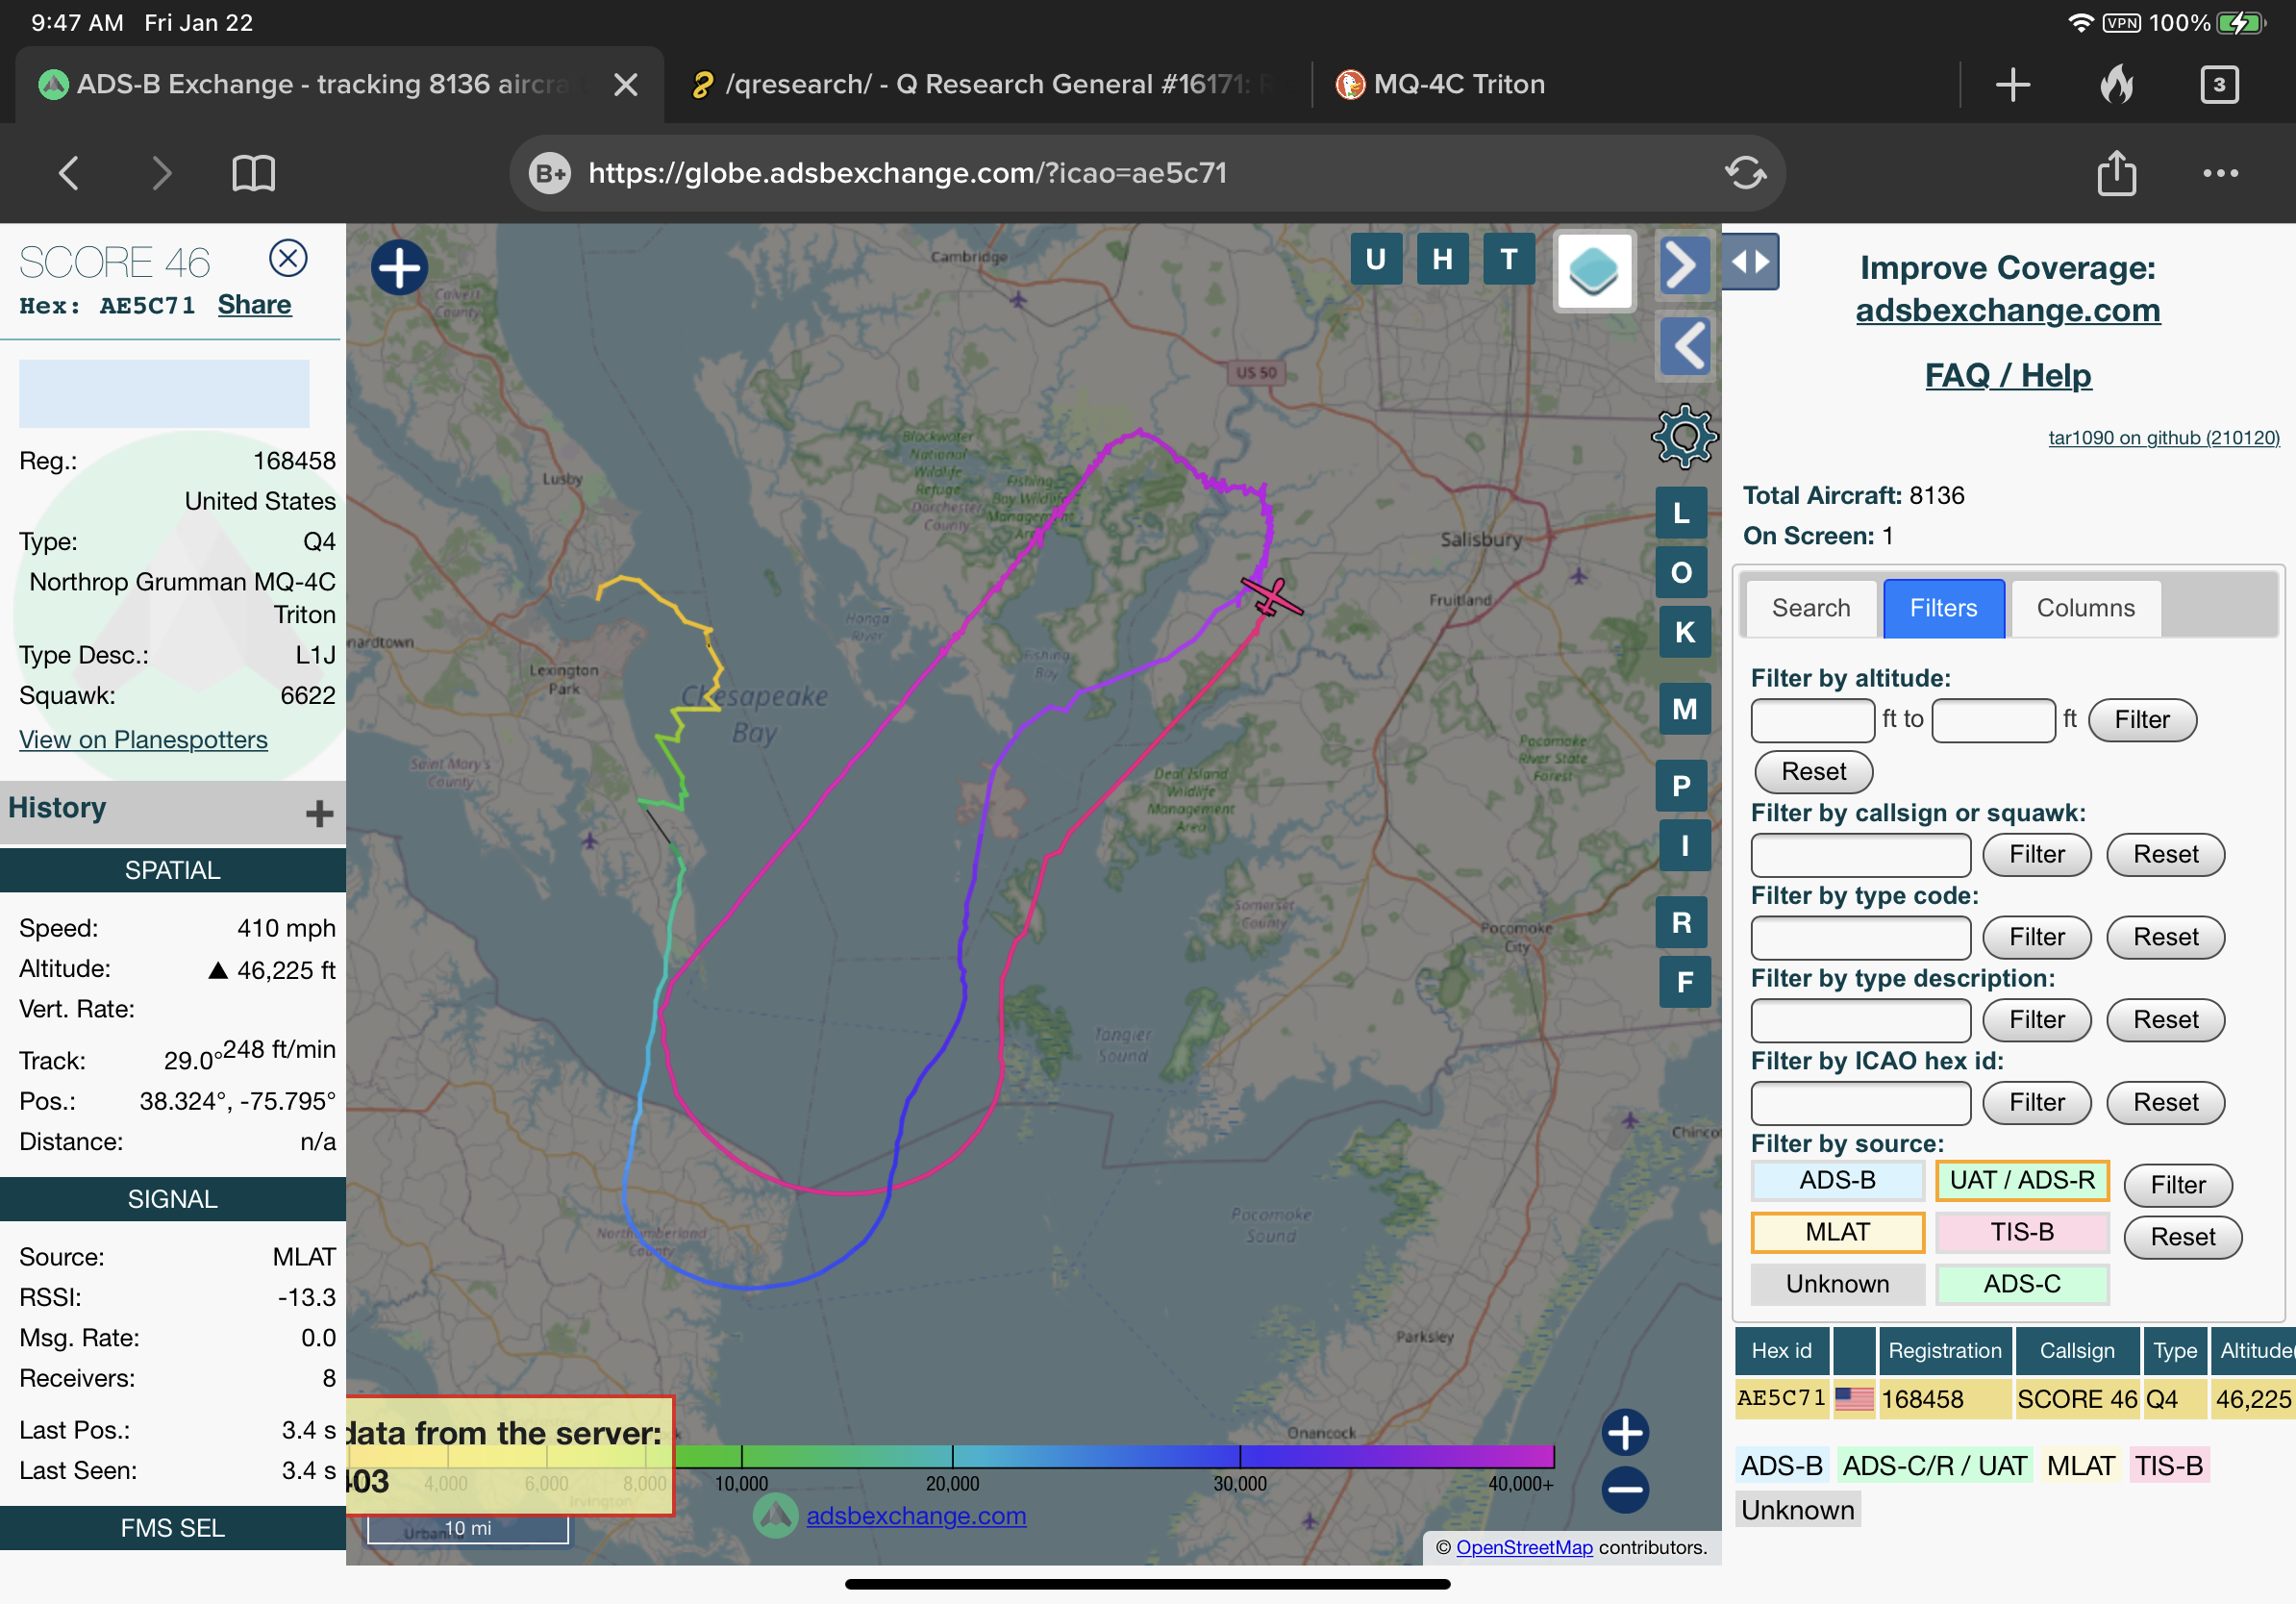
Task: Switch to the MQ-4C Triton tab
Action: click(1440, 85)
